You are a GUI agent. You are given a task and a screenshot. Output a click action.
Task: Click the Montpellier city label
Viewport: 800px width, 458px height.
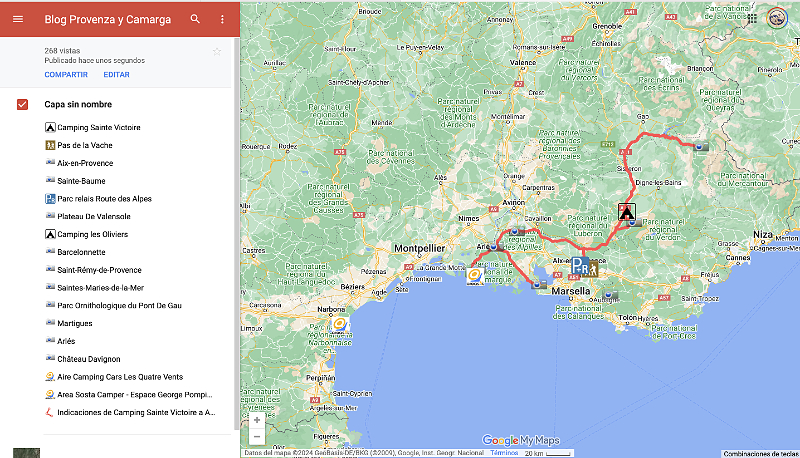tap(419, 248)
